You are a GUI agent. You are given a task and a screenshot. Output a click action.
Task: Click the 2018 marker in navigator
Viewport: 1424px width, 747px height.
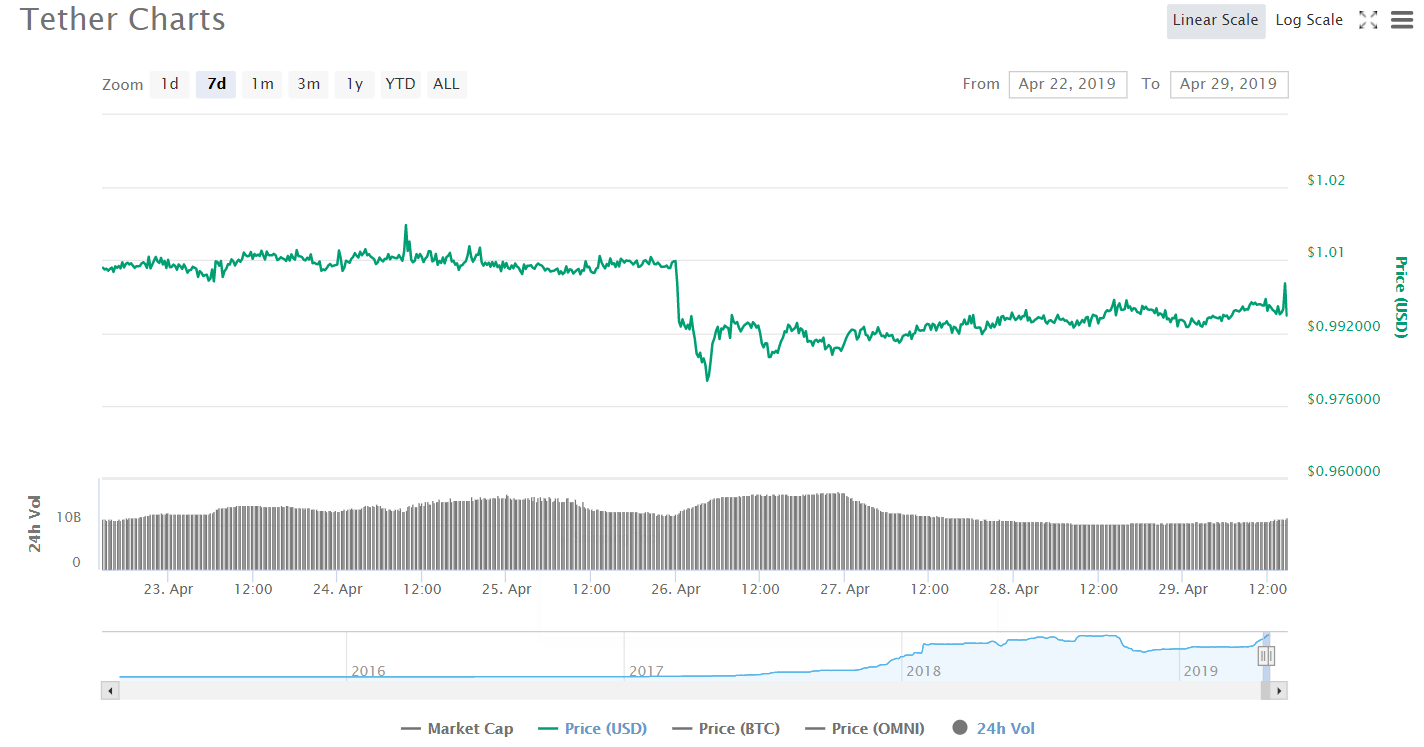923,671
